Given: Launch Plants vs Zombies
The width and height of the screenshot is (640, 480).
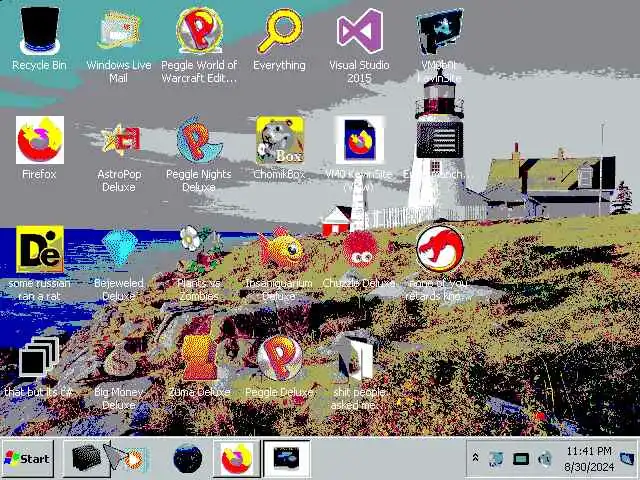Looking at the screenshot, I should pyautogui.click(x=200, y=250).
